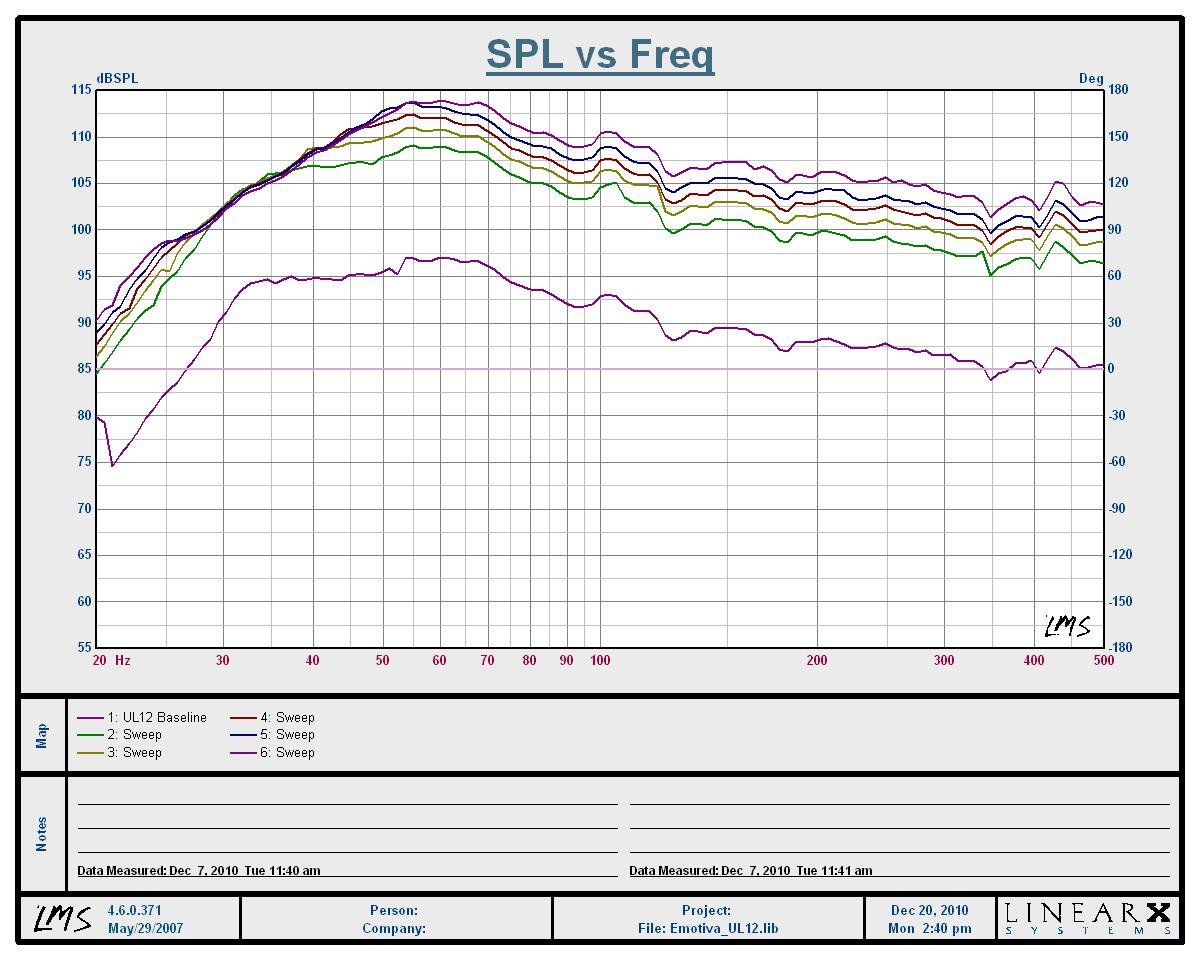Click the LMS logo inside the graph area
This screenshot has width=1200, height=960.
pos(1066,627)
